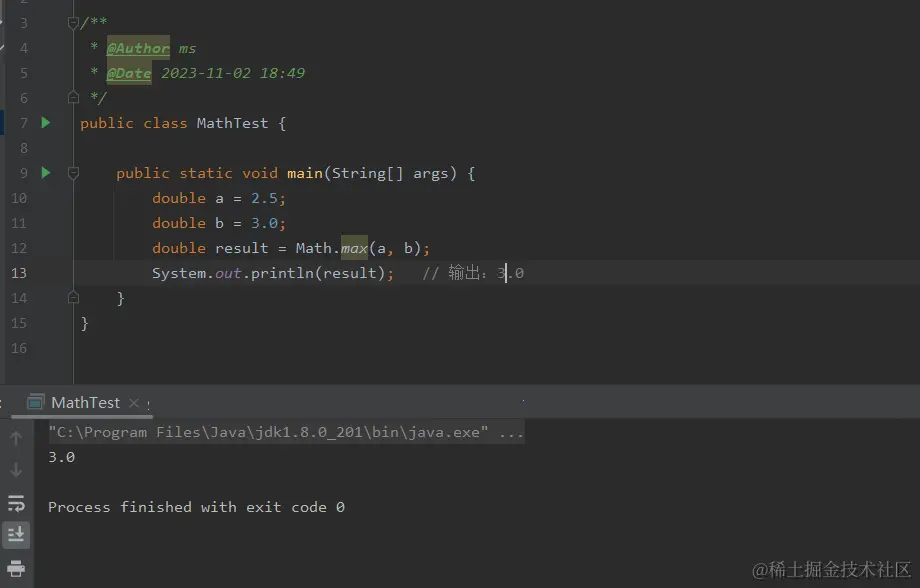
Task: Click the max method call on line 12
Action: coord(354,248)
